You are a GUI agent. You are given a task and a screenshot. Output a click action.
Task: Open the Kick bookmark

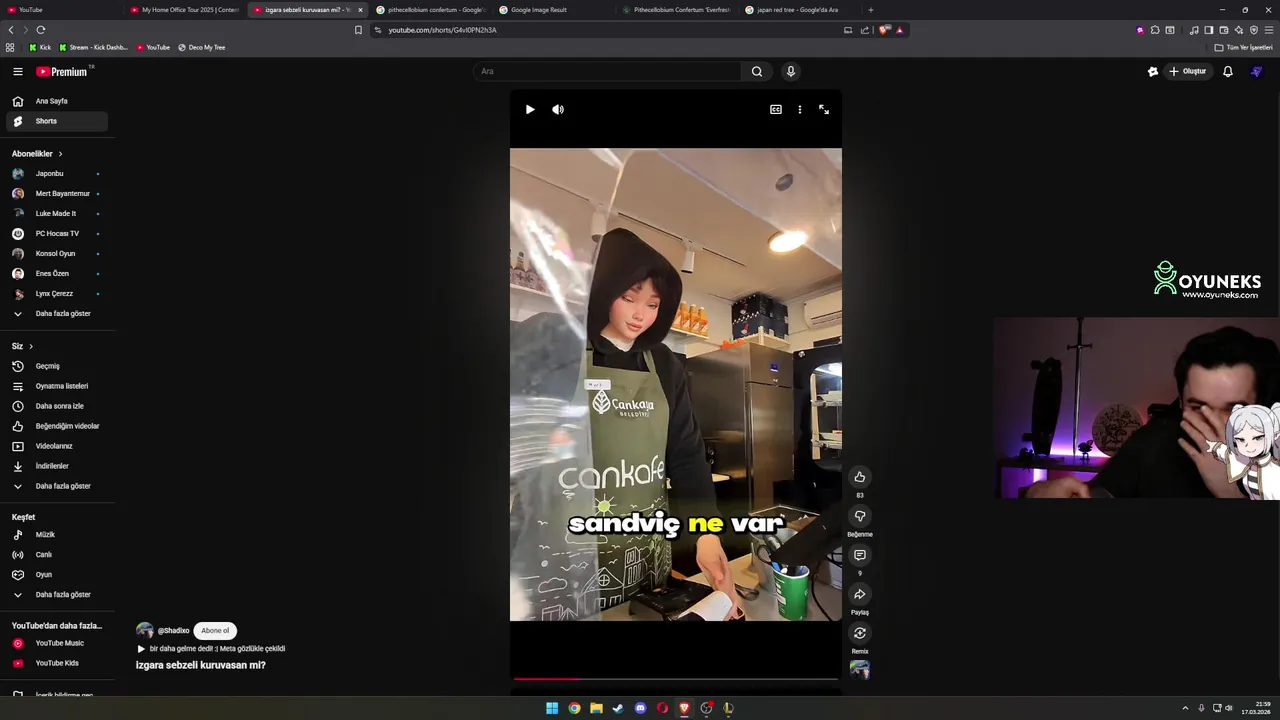(40, 47)
